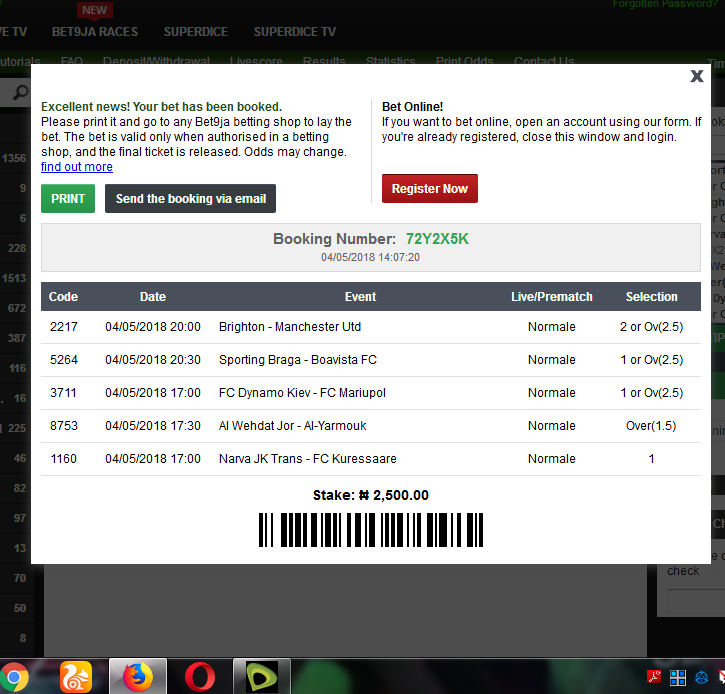This screenshot has height=694, width=725.
Task: Click event code 2217
Action: [x=64, y=326]
